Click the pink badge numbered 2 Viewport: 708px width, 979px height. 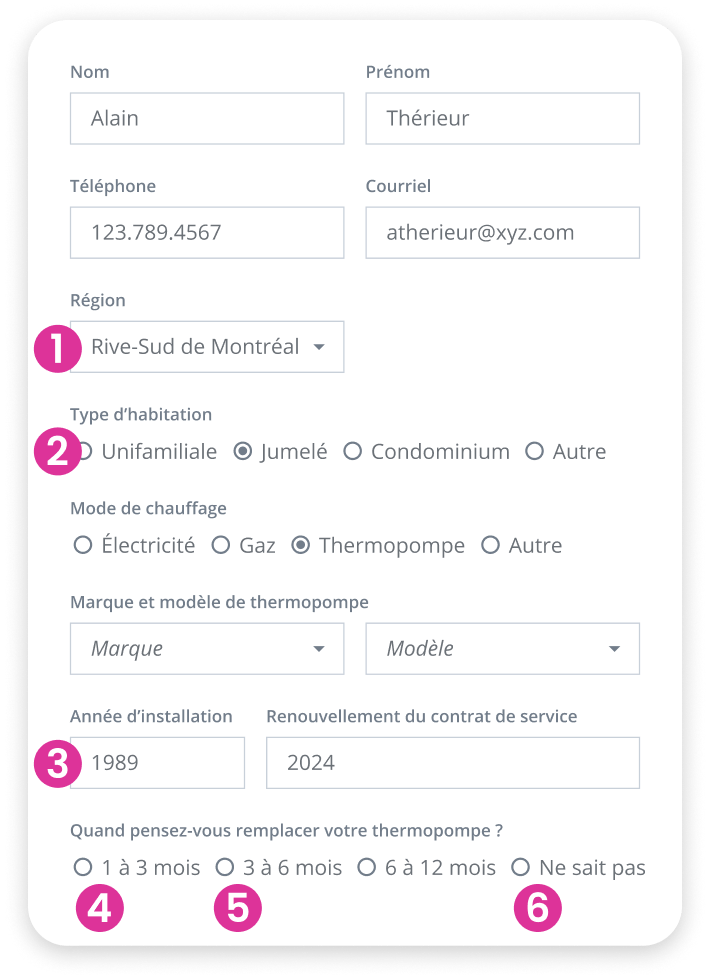[57, 452]
